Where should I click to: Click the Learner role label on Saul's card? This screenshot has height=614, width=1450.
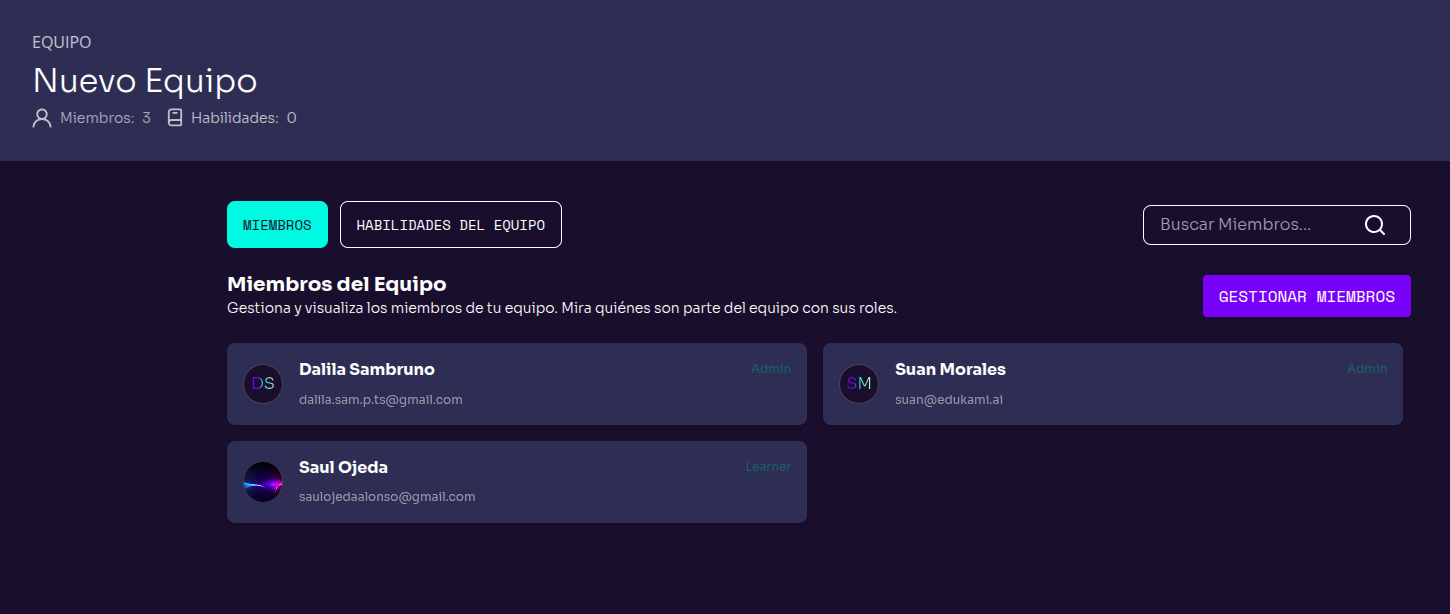coord(768,467)
